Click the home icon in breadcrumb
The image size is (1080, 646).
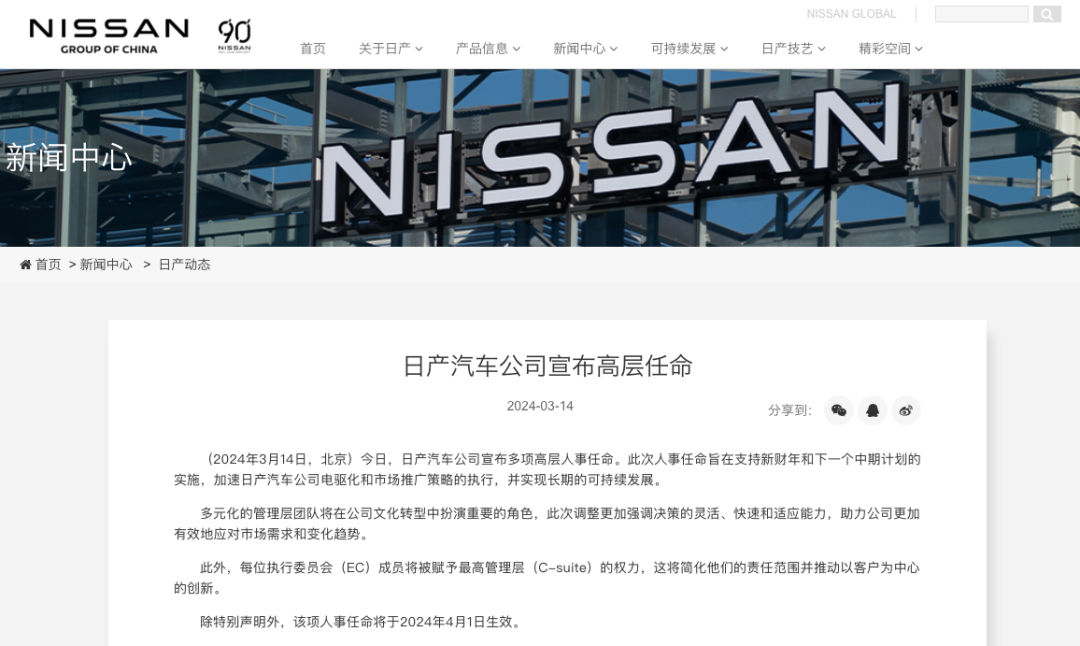[x=25, y=264]
